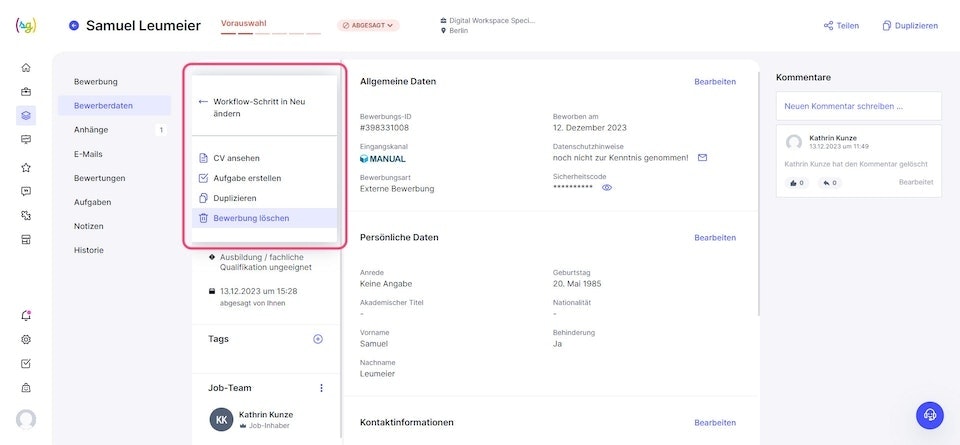
Task: Like Kathrin Kunze's comment with thumbs-up
Action: click(x=797, y=183)
